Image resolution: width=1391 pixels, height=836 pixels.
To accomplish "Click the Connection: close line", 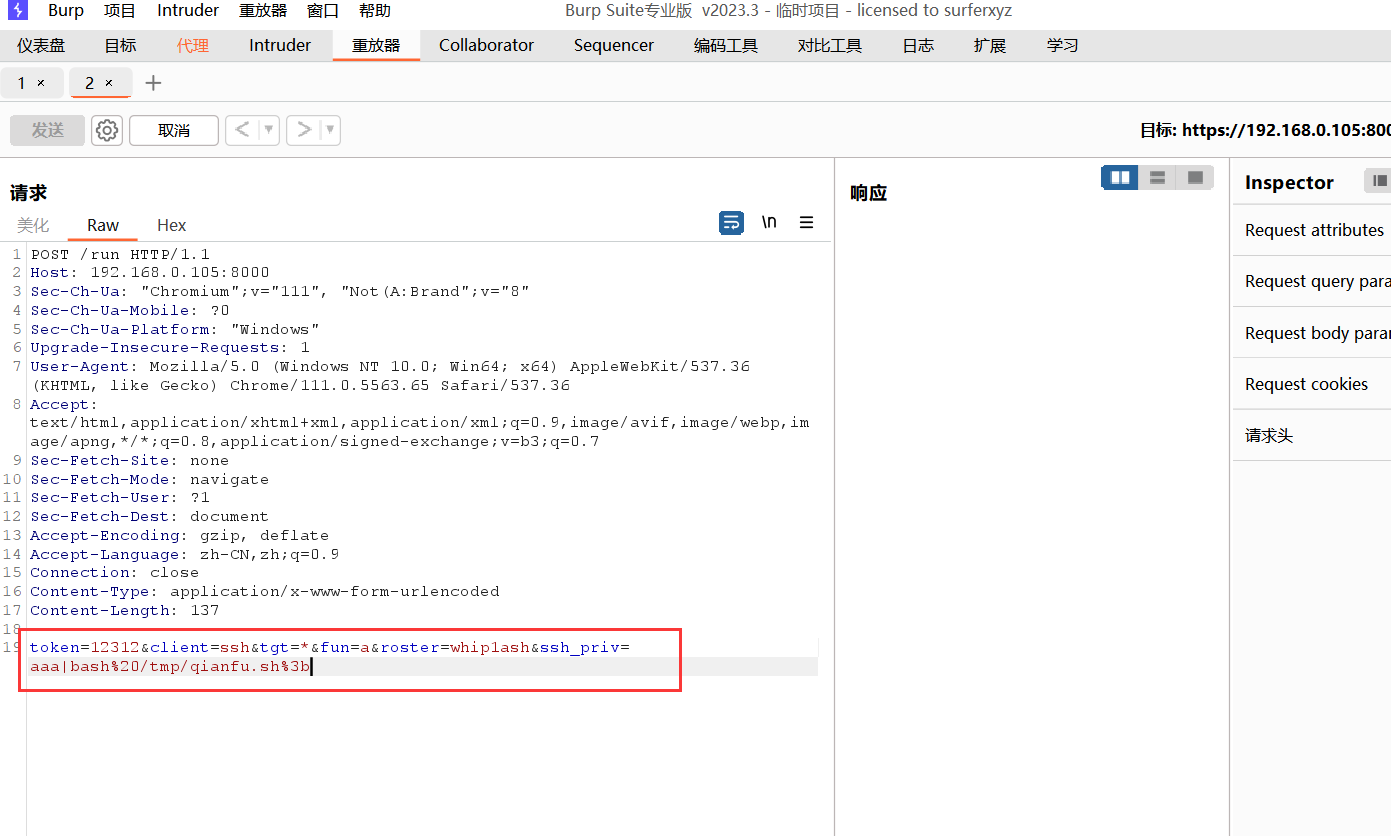I will (x=115, y=572).
